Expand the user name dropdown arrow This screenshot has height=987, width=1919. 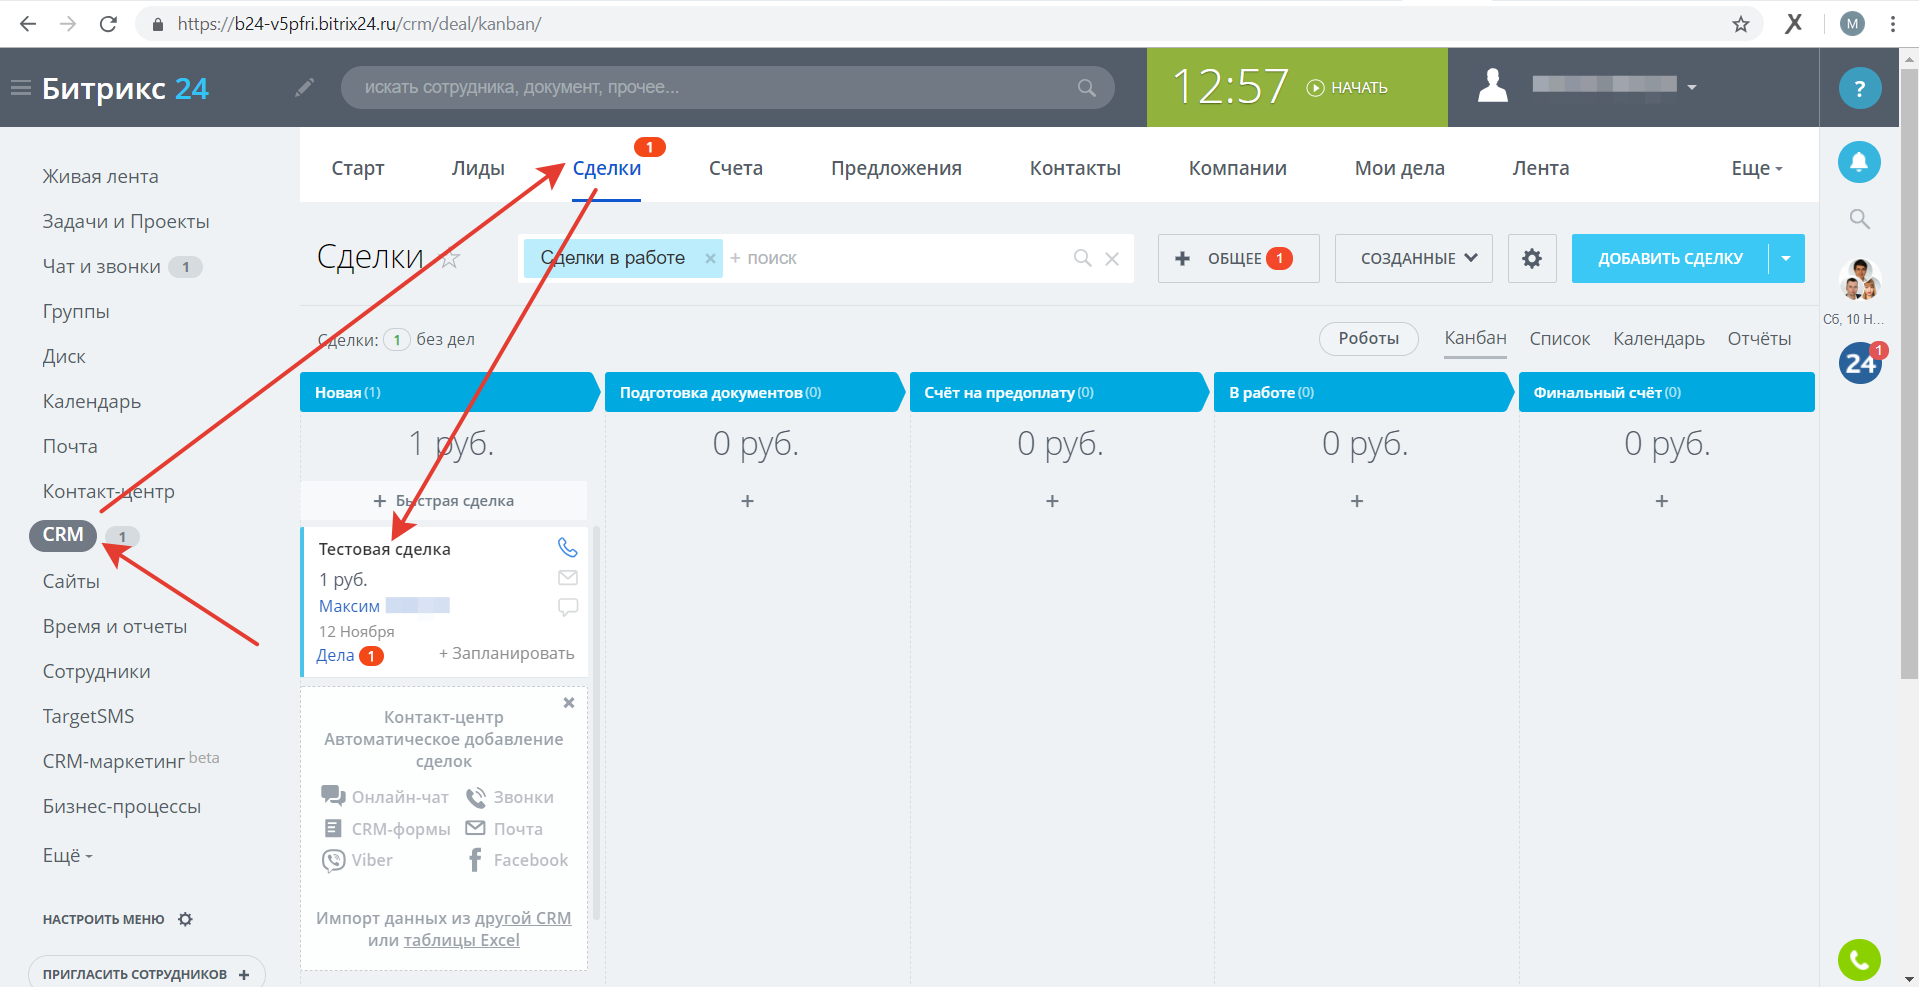1692,87
